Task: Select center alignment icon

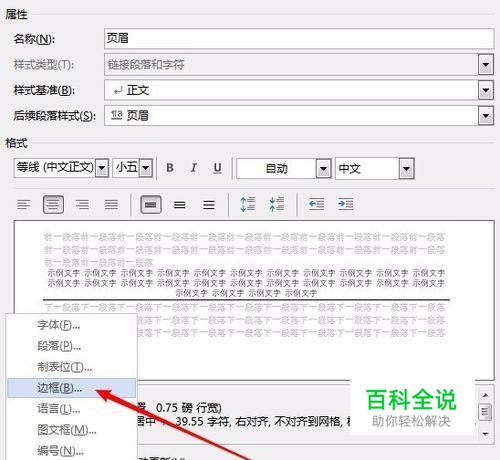Action: (53, 204)
